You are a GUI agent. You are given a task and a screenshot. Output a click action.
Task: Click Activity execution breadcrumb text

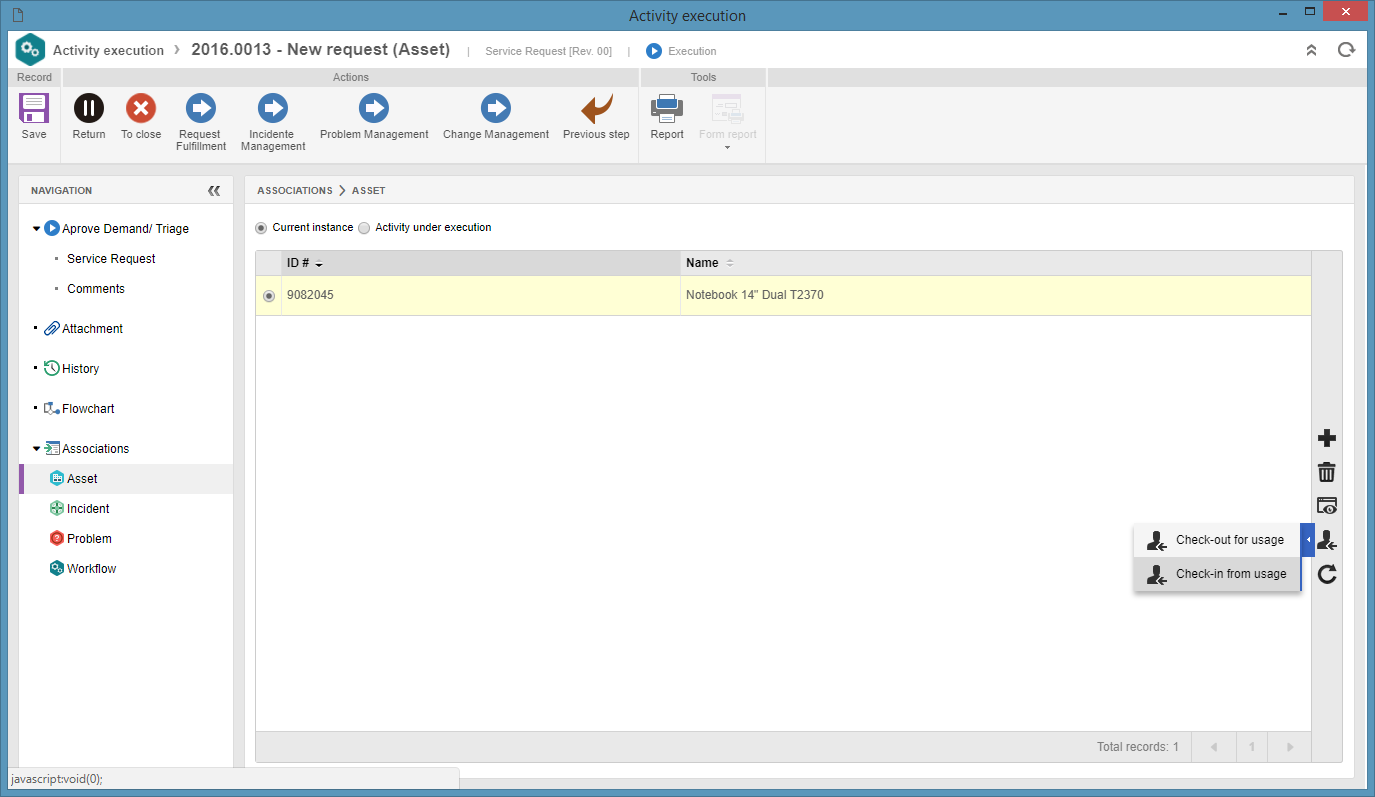[x=108, y=50]
